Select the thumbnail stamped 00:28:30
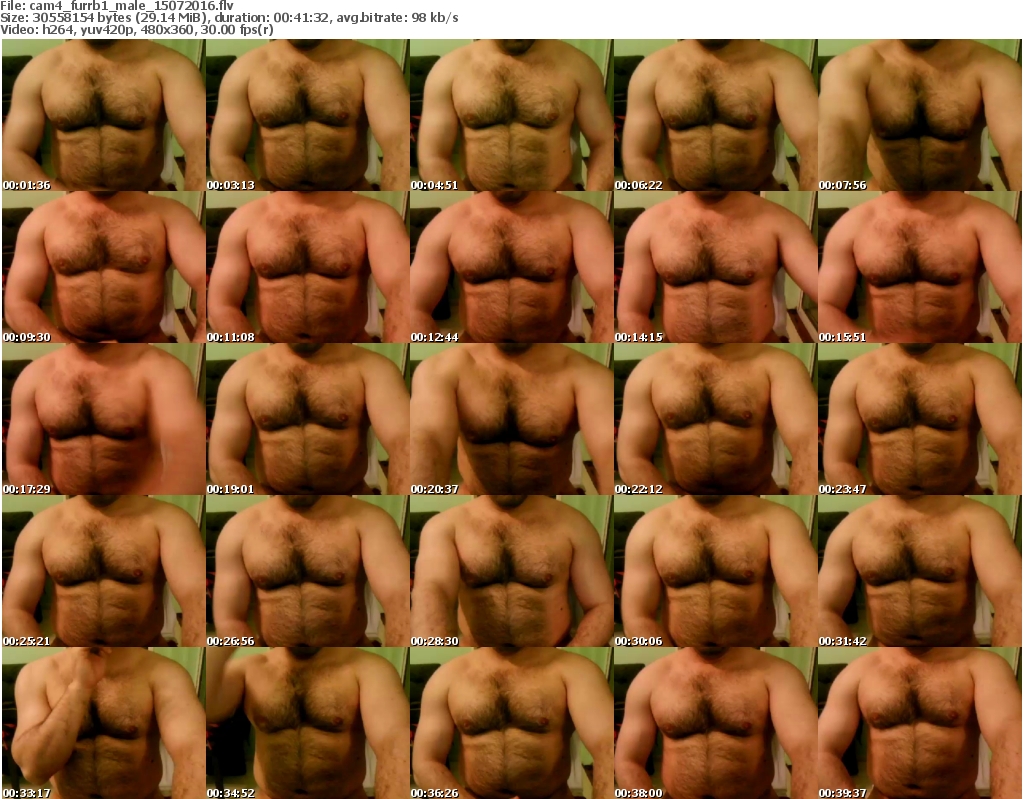The height and width of the screenshot is (799, 1024). tap(511, 571)
